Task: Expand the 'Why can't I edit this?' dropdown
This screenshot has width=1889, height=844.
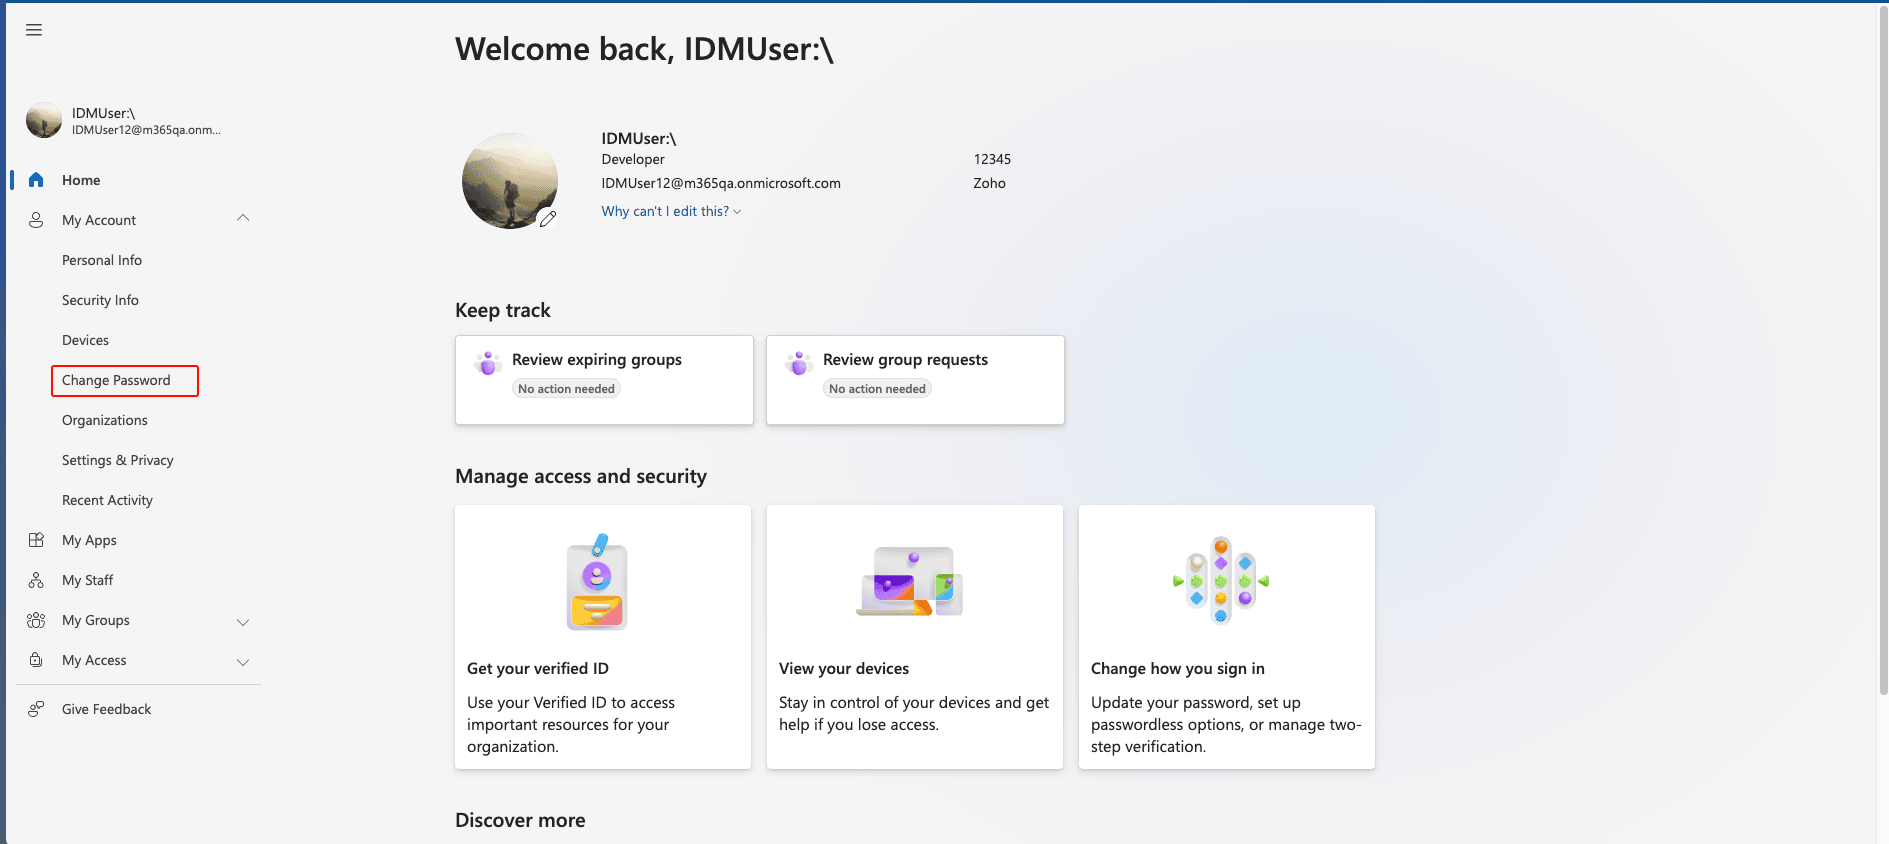Action: click(671, 211)
